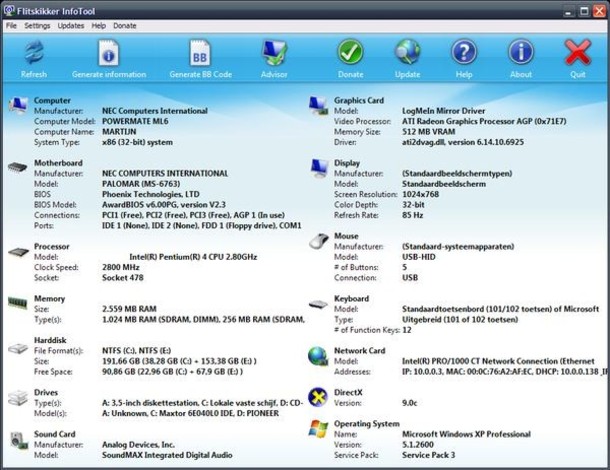
Task: Click the harddisk size 191,66 GB value
Action: coord(179,361)
